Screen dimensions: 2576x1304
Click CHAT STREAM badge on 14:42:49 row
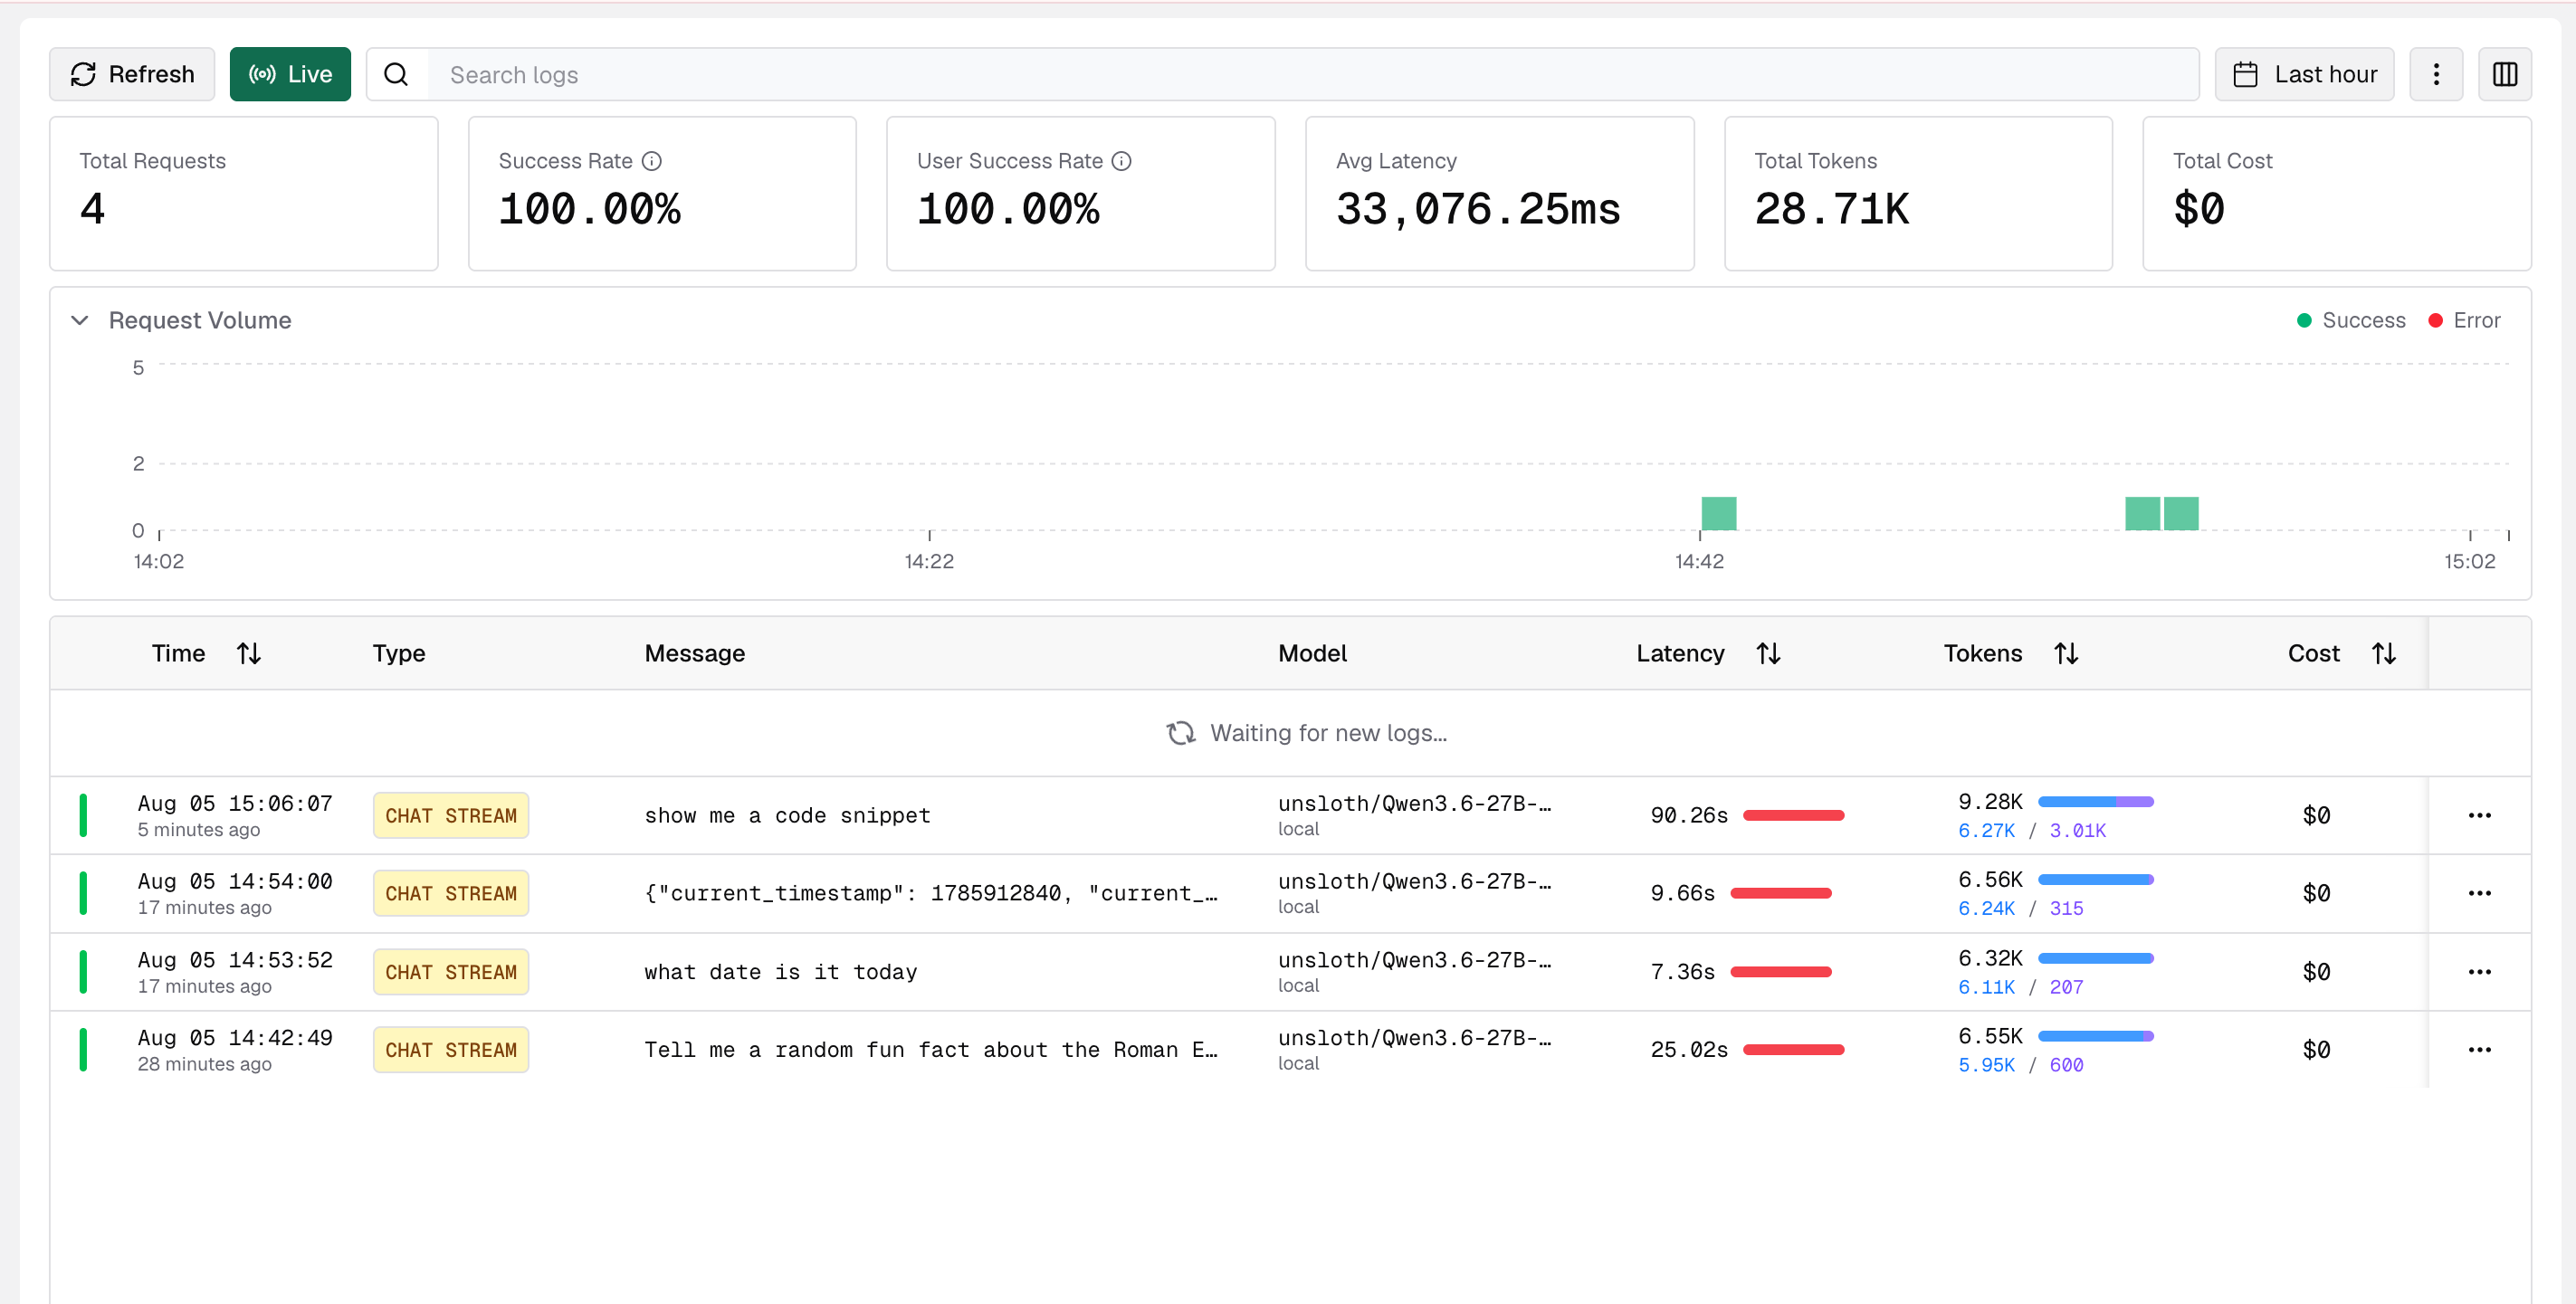(x=451, y=1050)
